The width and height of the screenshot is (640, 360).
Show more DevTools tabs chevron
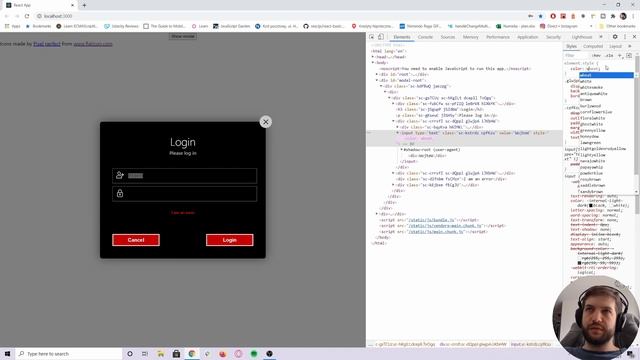click(600, 37)
